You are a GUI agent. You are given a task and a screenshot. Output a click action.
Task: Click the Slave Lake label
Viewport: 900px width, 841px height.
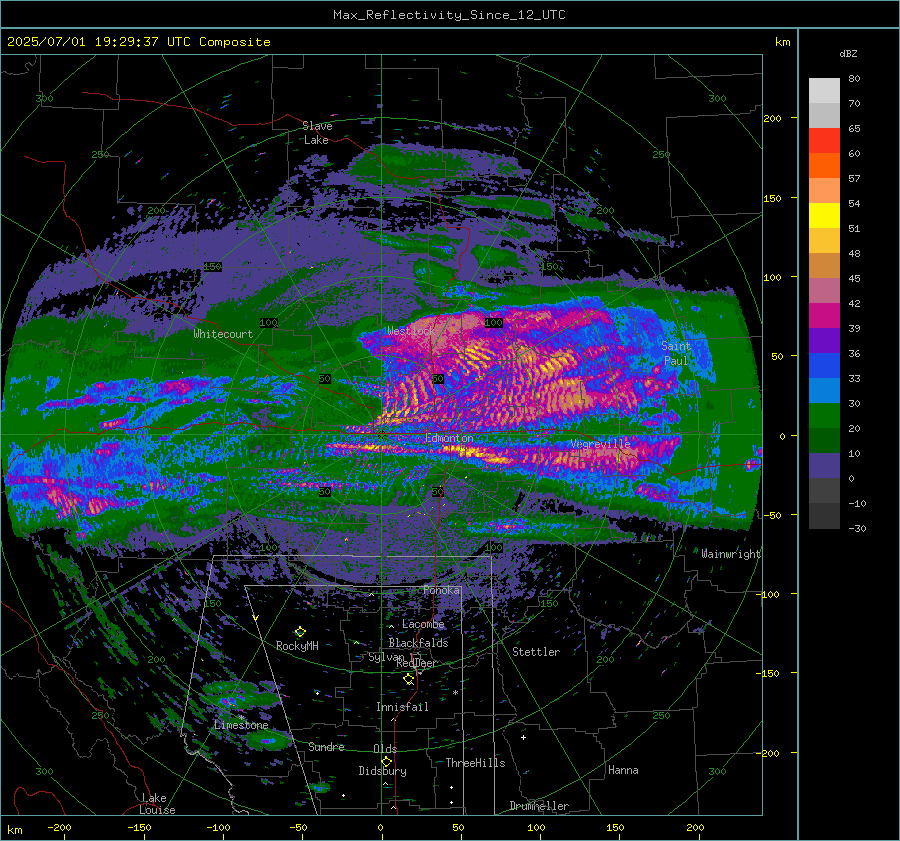pos(317,133)
